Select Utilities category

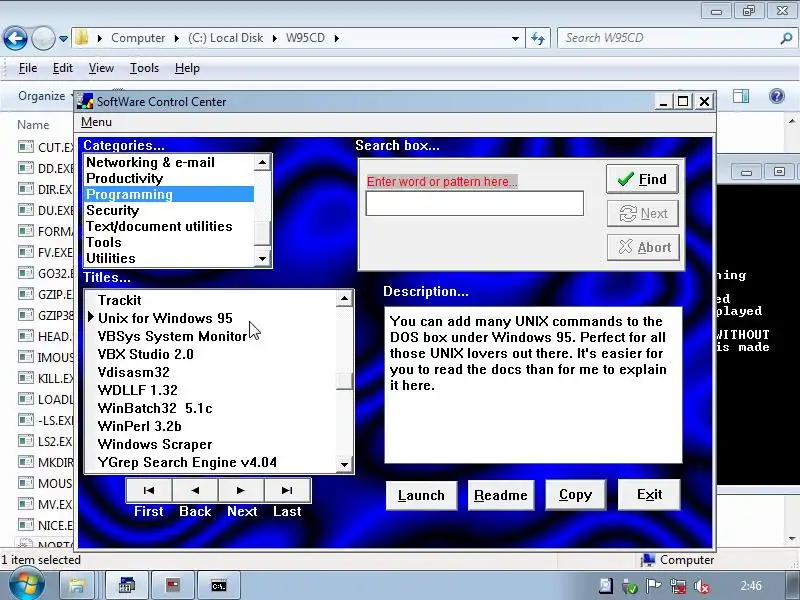coord(168,258)
